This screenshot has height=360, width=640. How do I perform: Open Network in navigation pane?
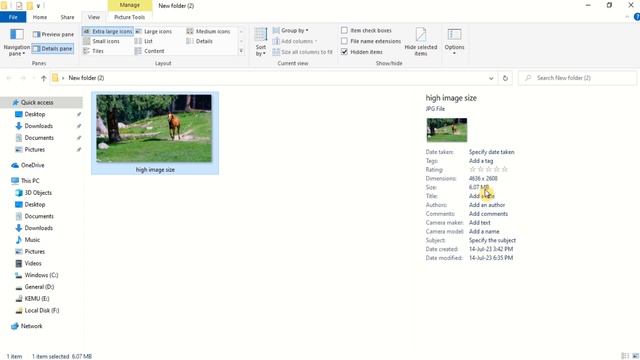coord(31,326)
